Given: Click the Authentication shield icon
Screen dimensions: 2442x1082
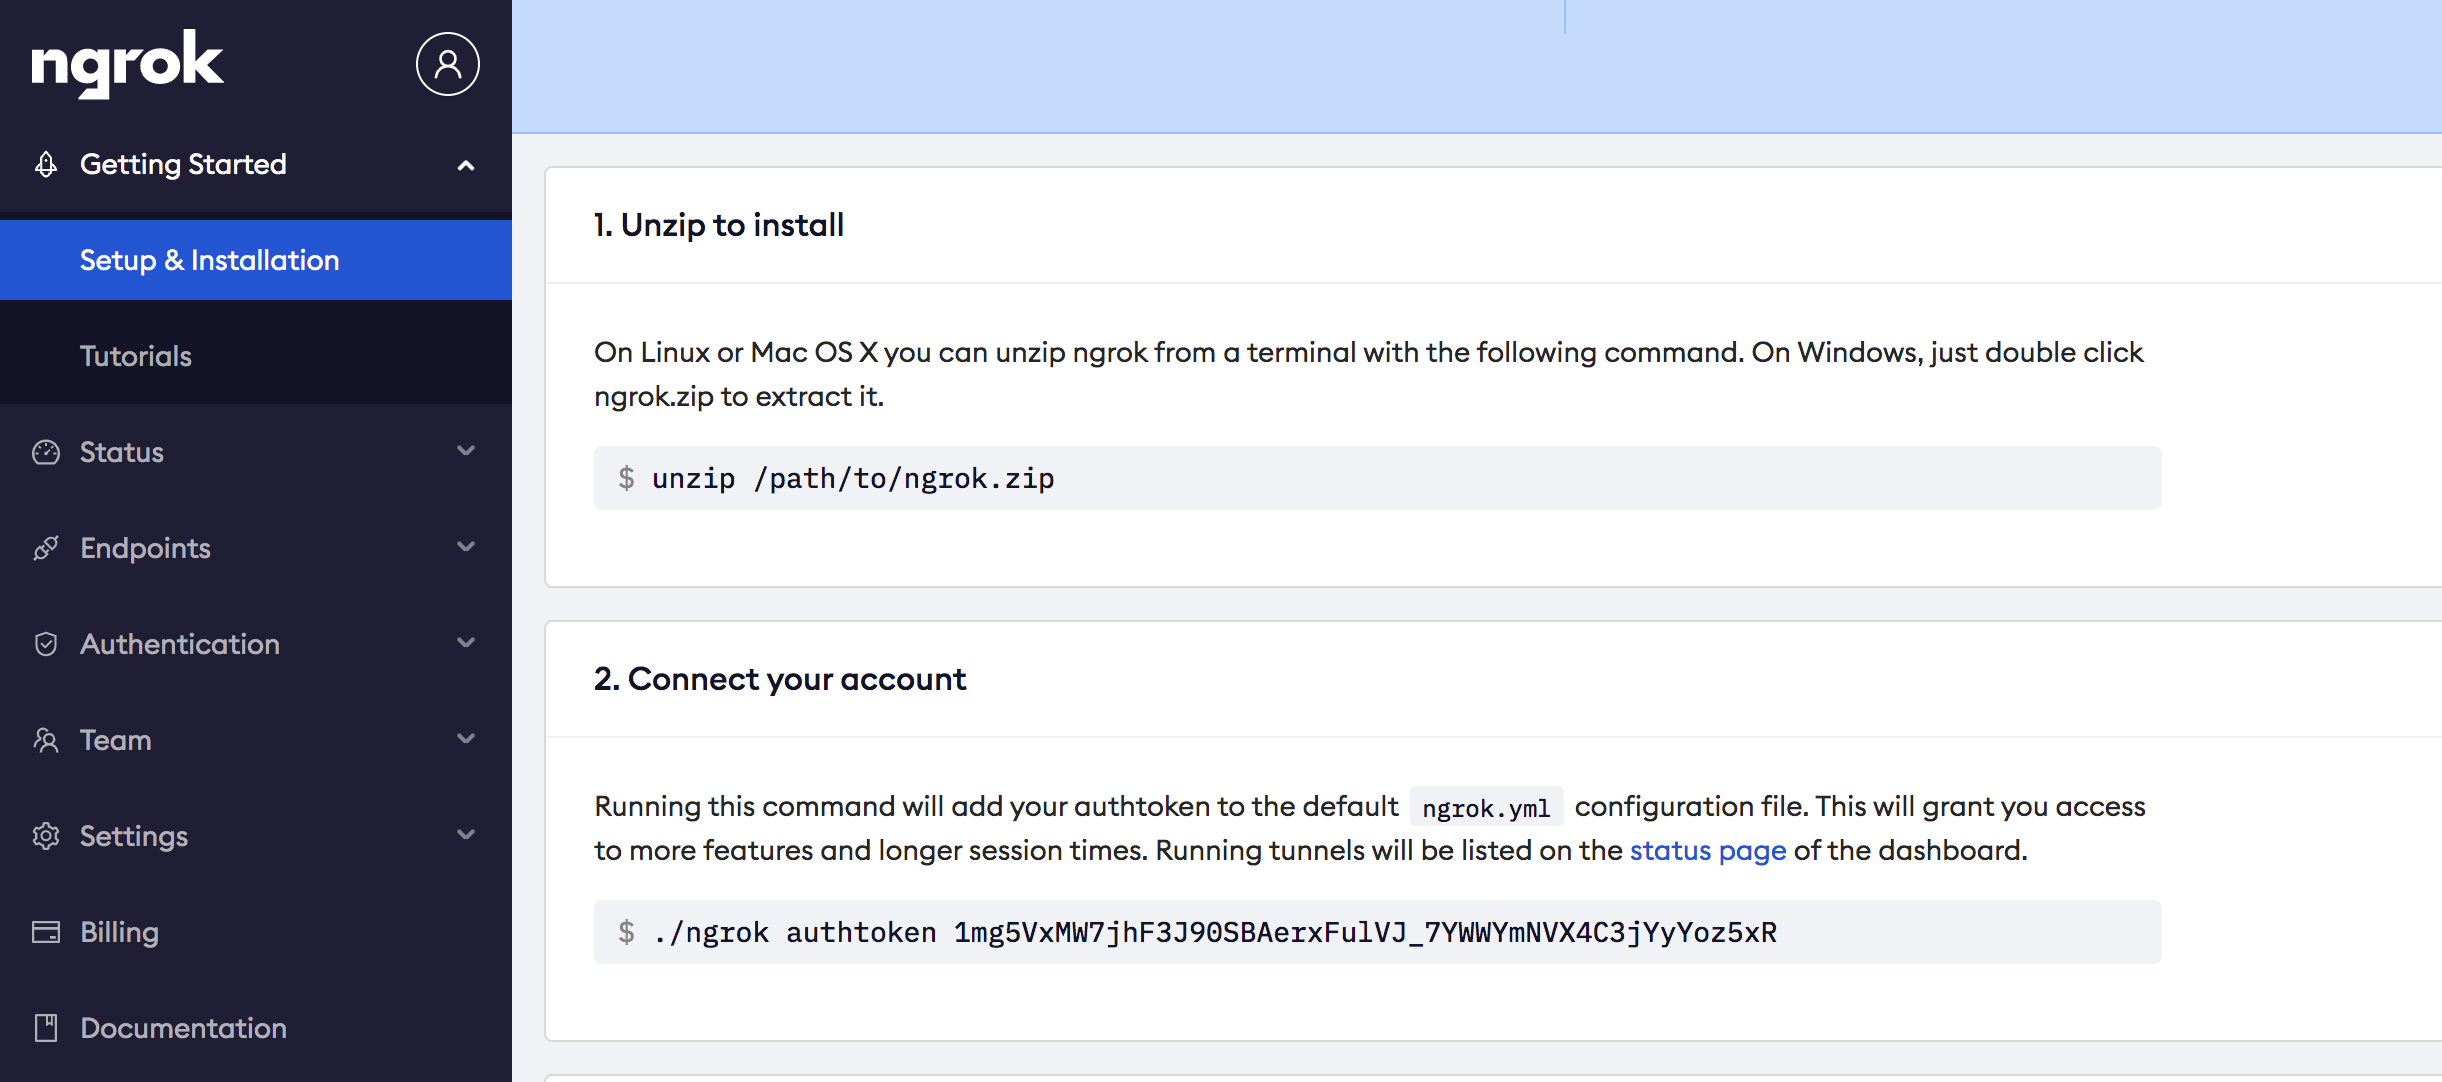Looking at the screenshot, I should (x=46, y=644).
